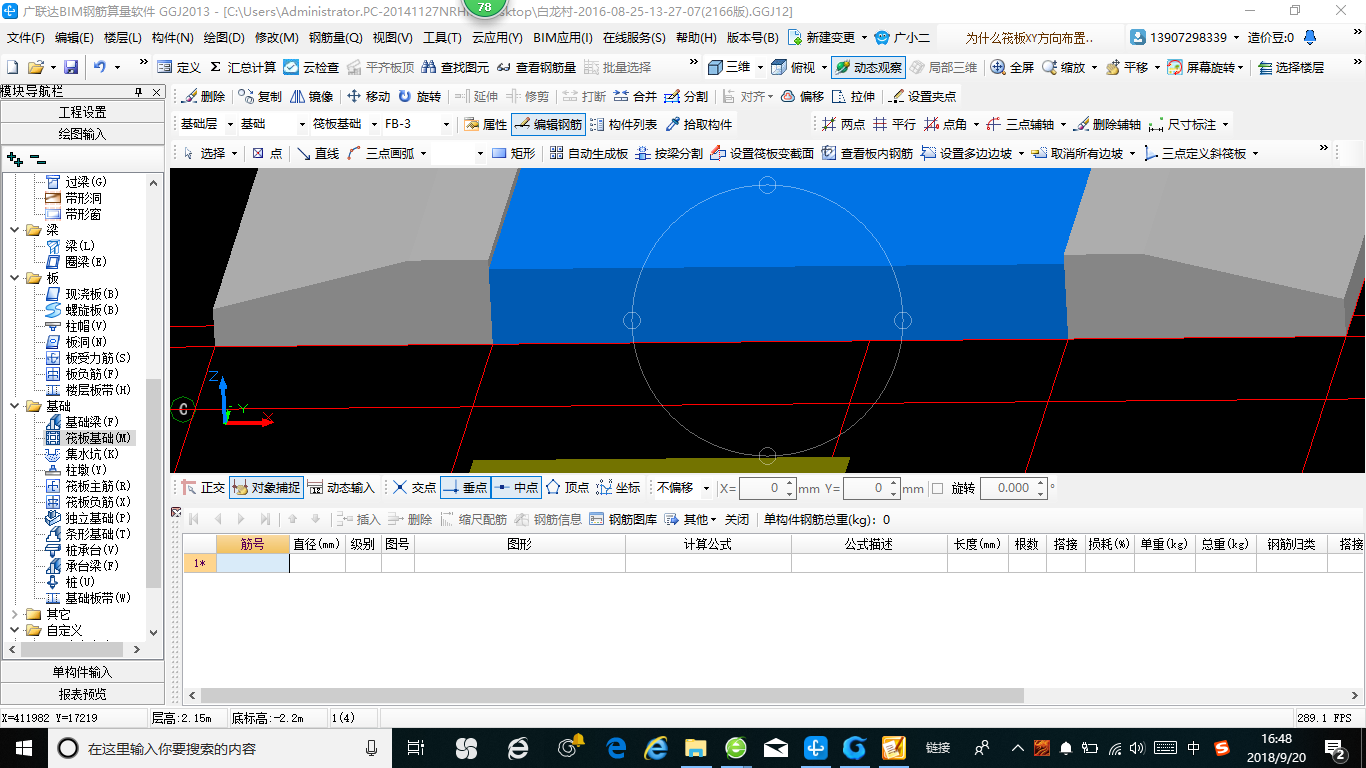Open the 钢筋量(Q) menu
The image size is (1366, 768).
click(336, 38)
